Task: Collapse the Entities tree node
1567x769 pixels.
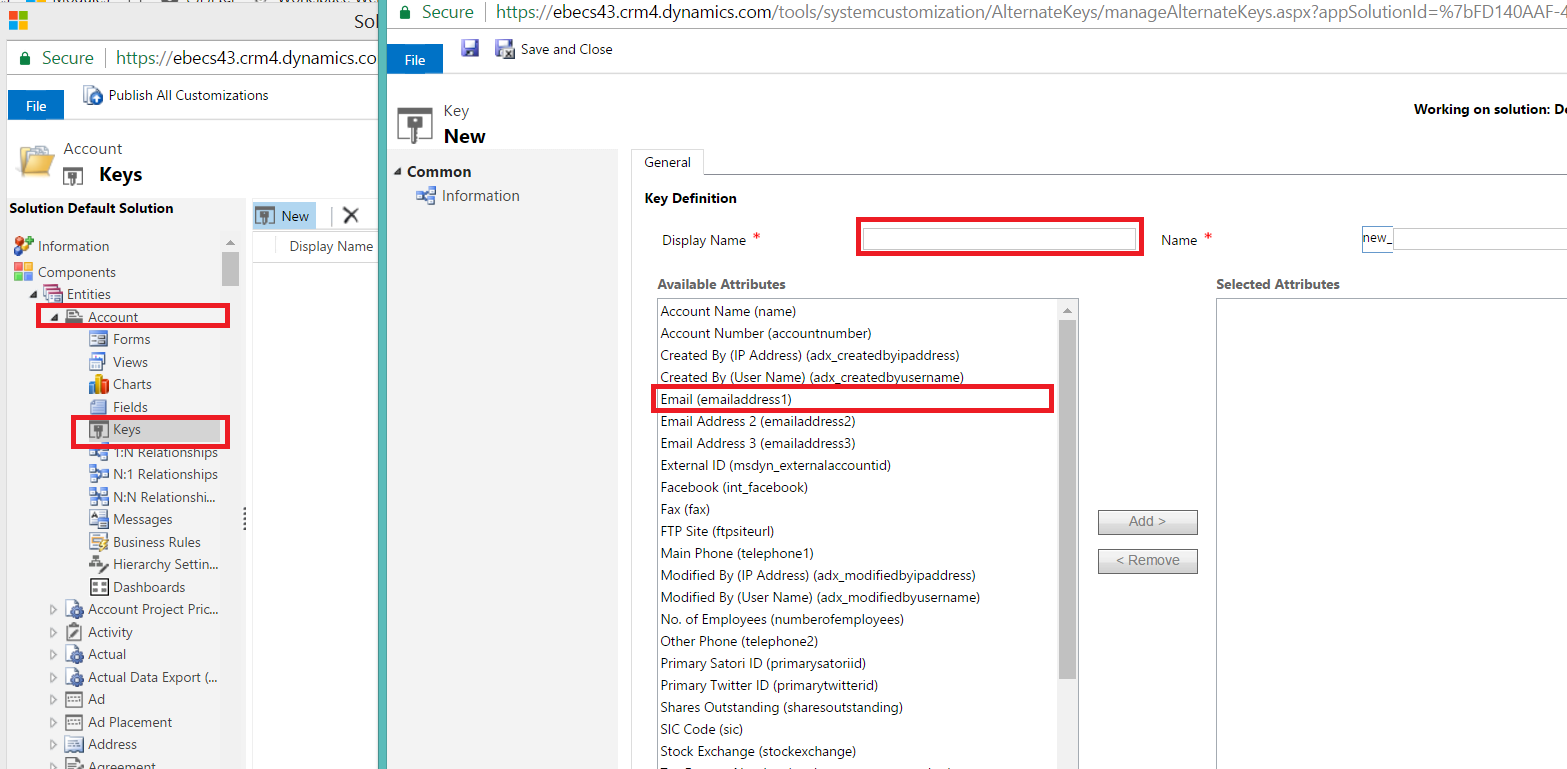Action: 34,294
